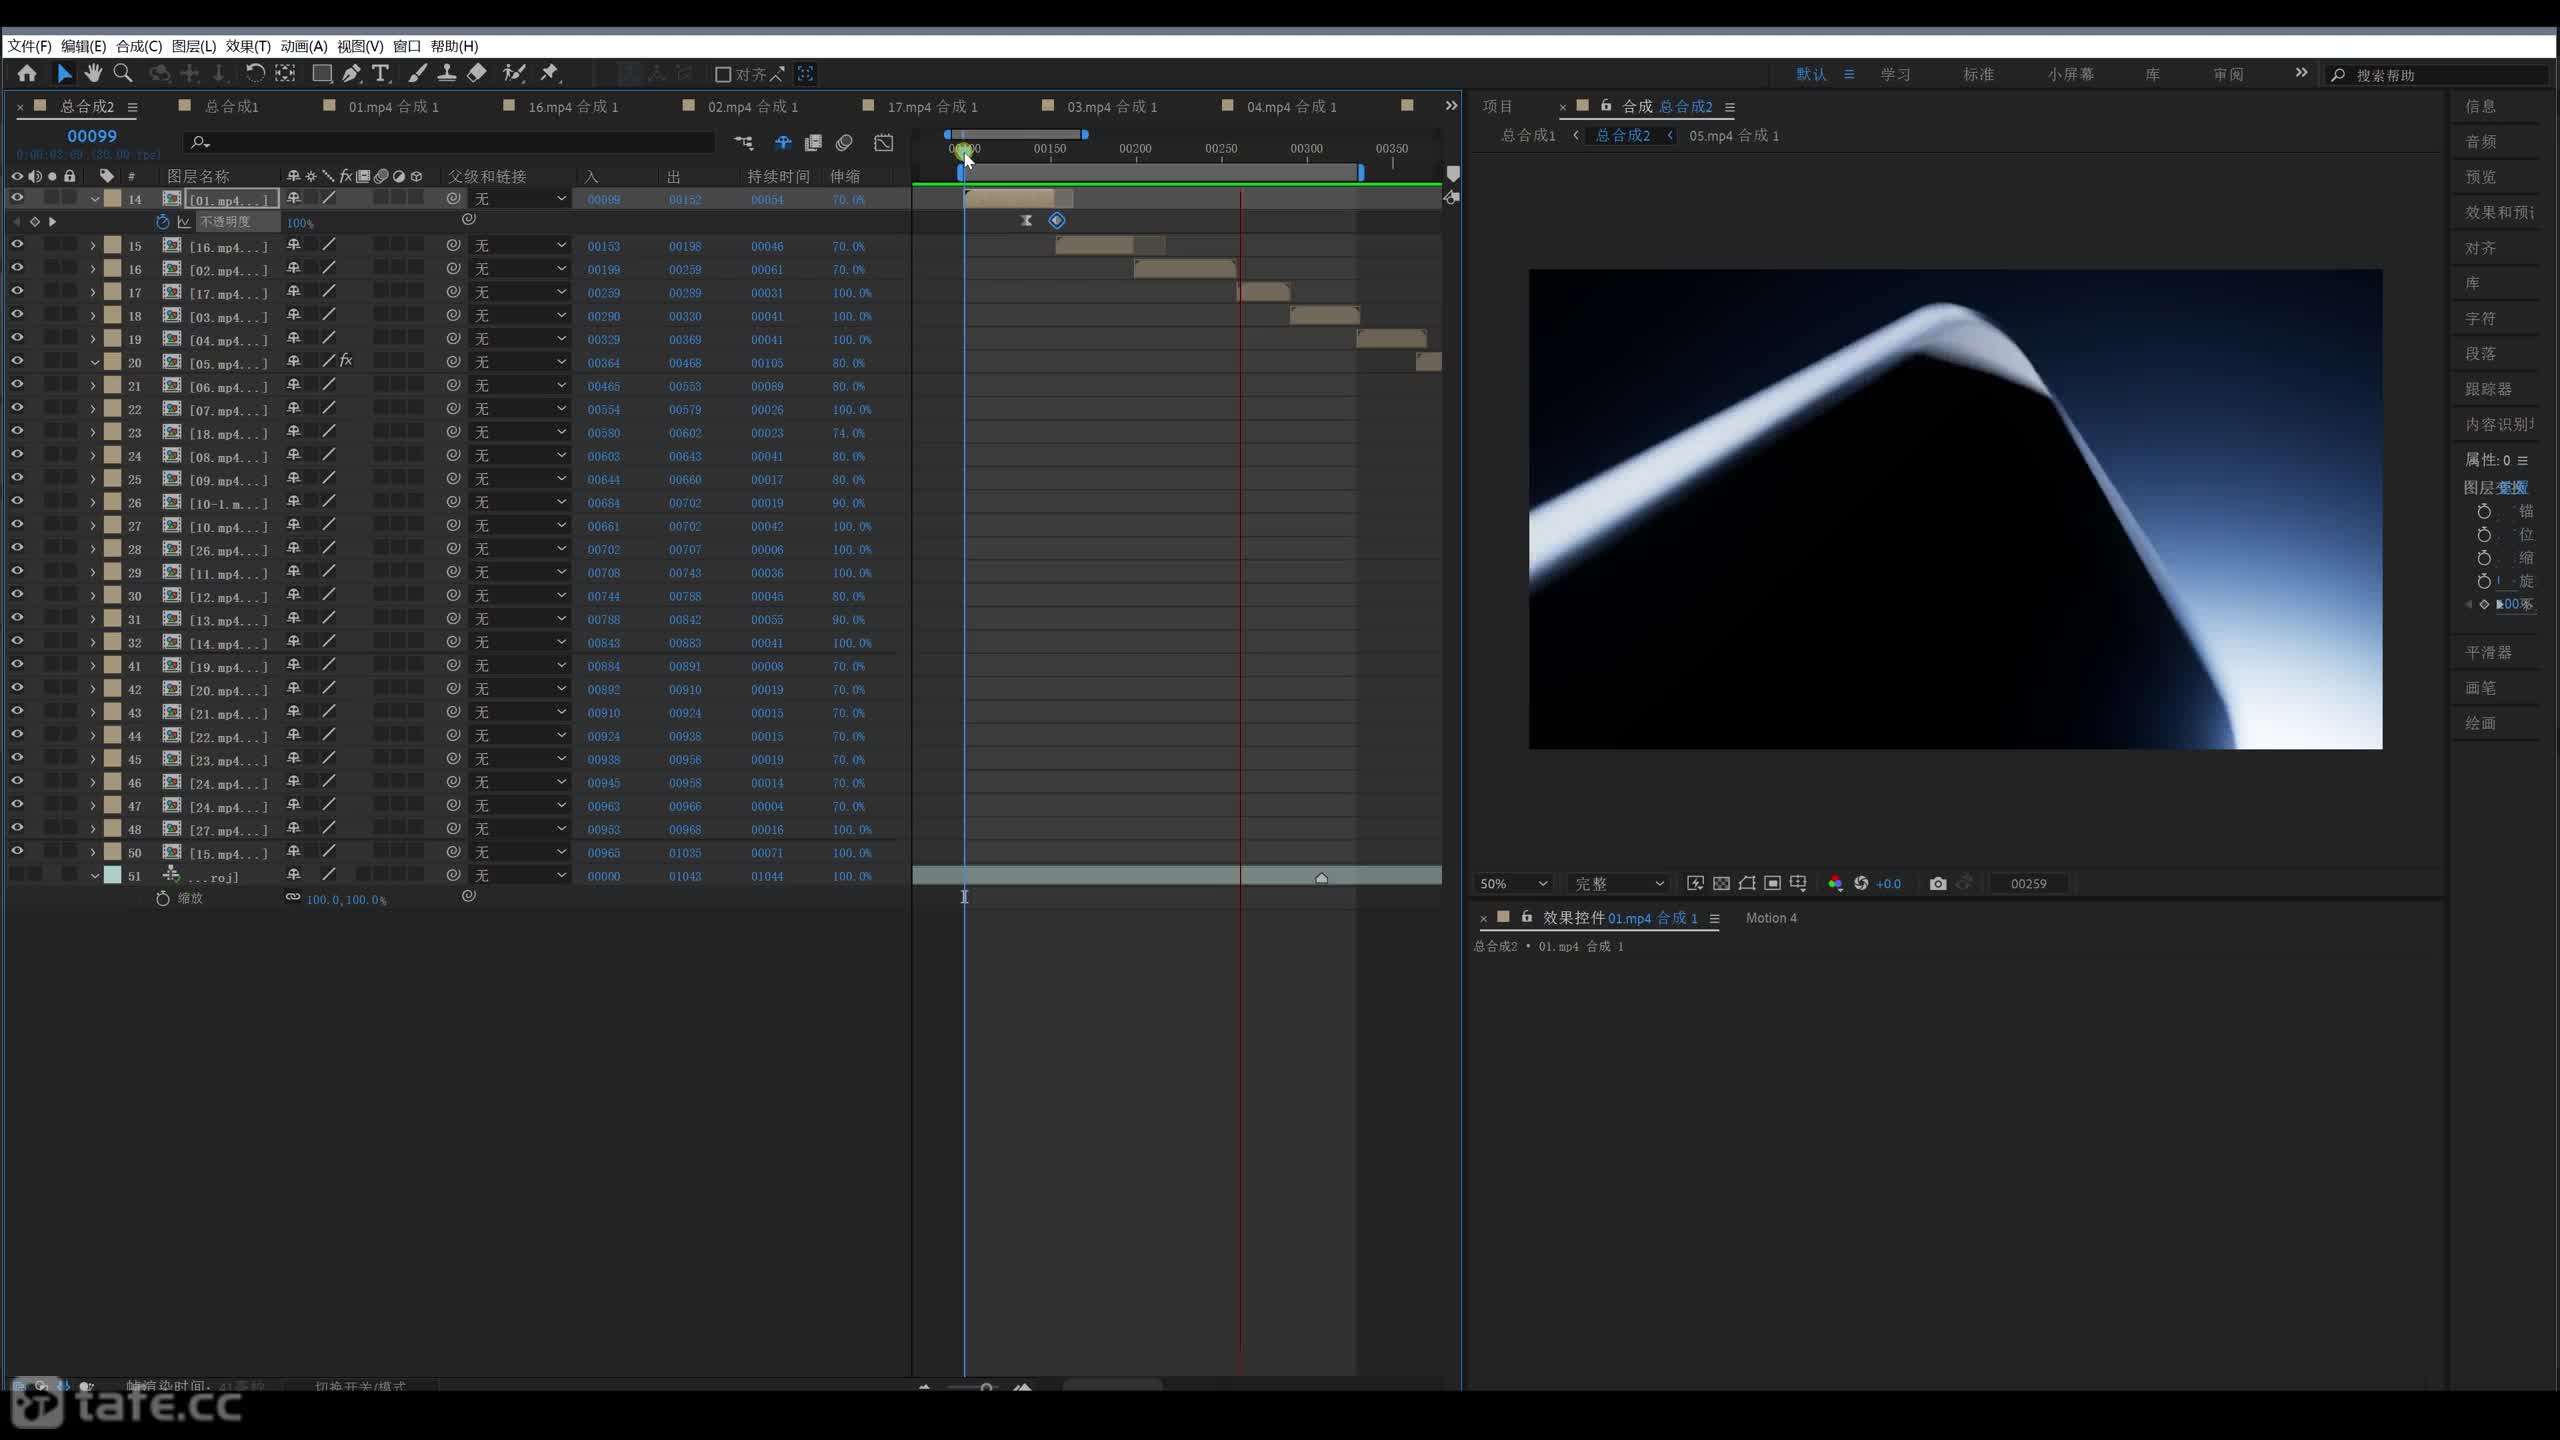Switch to the 总合成1 timeline tab
The height and width of the screenshot is (1440, 2560).
click(232, 106)
